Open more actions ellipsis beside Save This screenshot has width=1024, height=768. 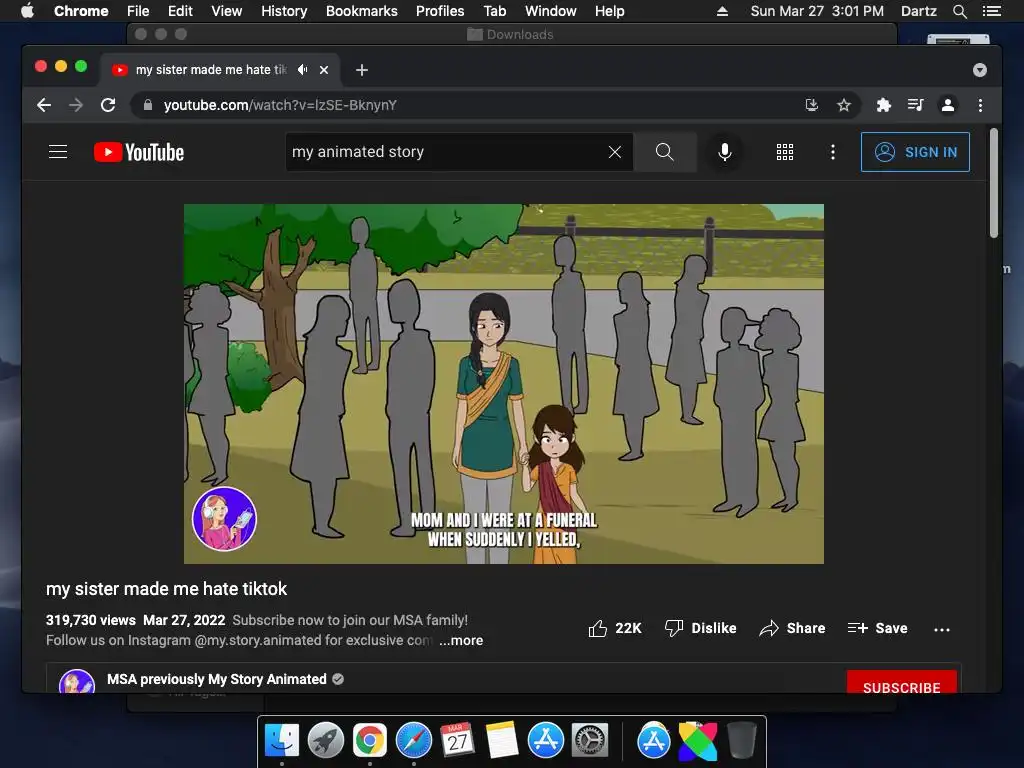tap(942, 630)
